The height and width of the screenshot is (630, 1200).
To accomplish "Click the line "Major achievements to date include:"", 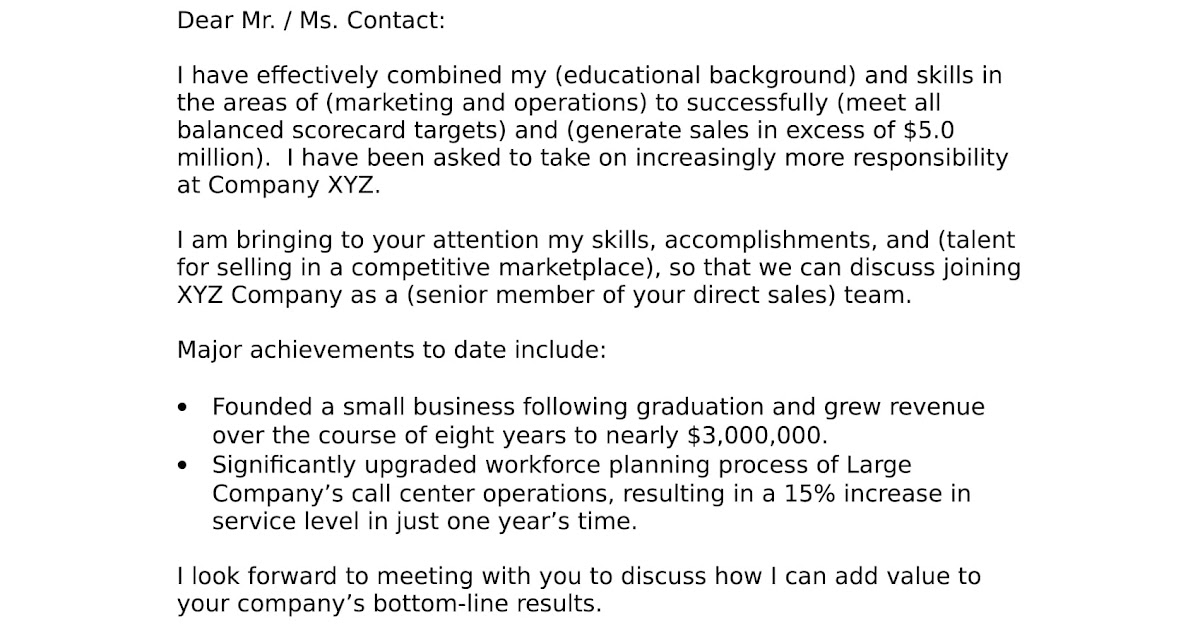I will click(391, 351).
